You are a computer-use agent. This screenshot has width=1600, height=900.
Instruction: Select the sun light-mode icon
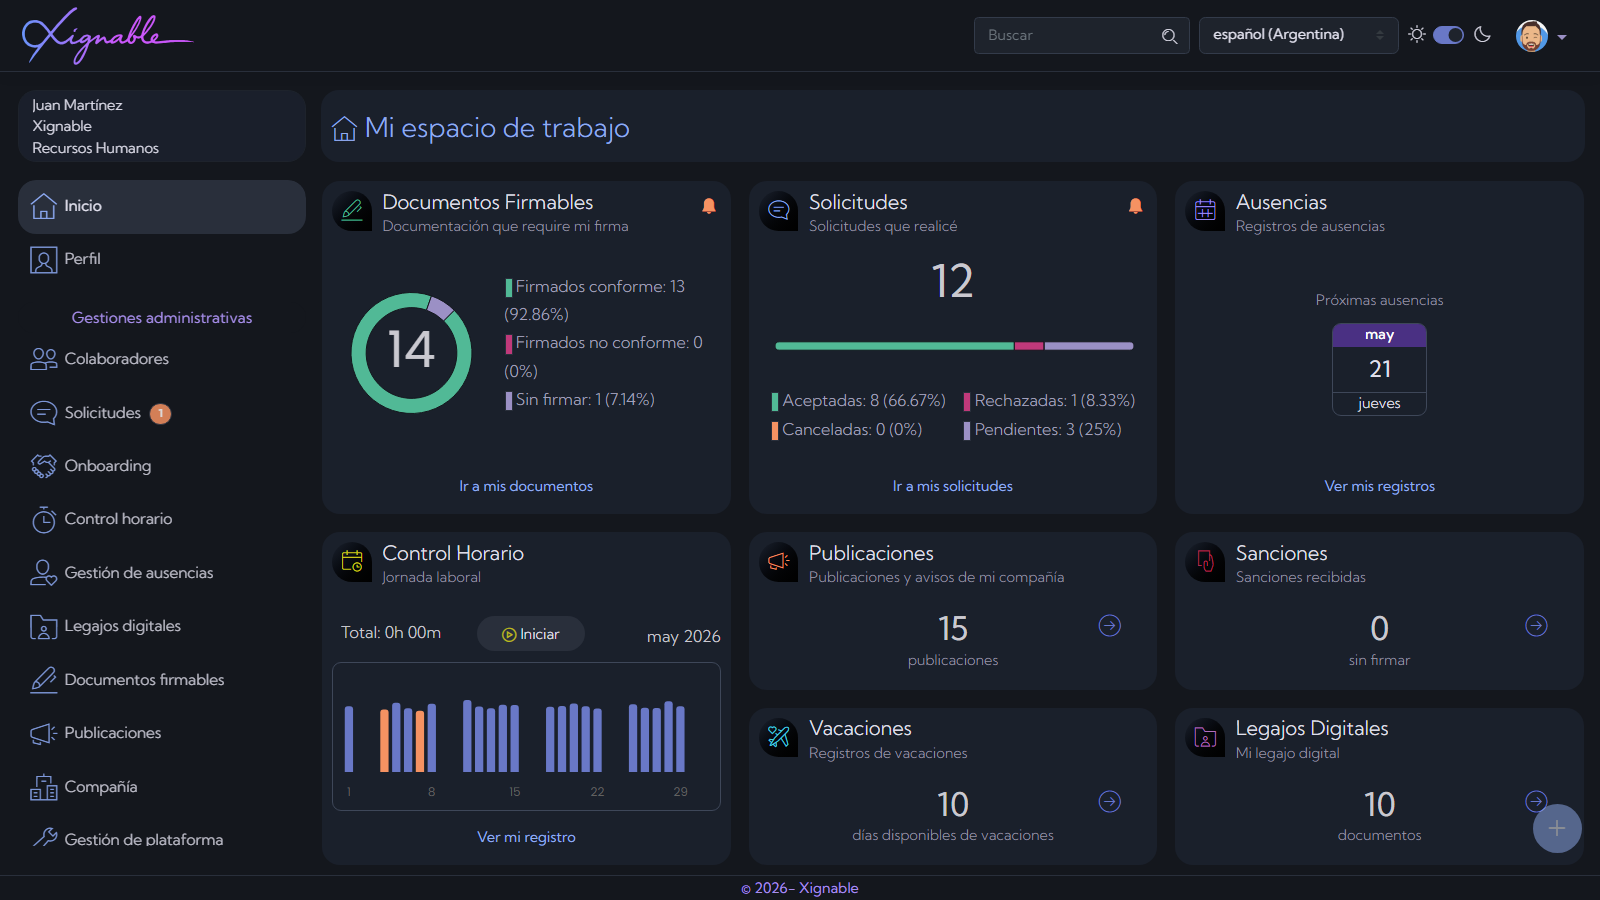coord(1417,35)
